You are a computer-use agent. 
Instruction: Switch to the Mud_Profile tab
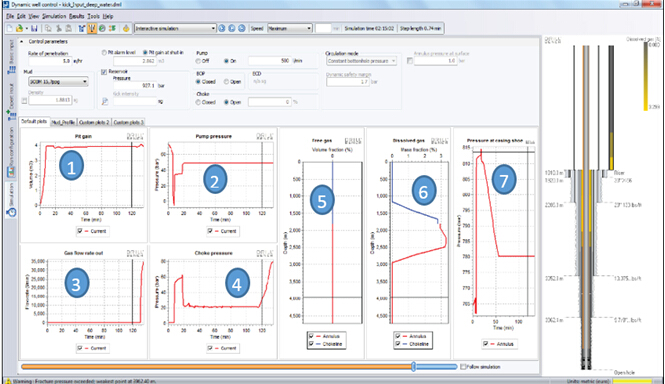(63, 122)
